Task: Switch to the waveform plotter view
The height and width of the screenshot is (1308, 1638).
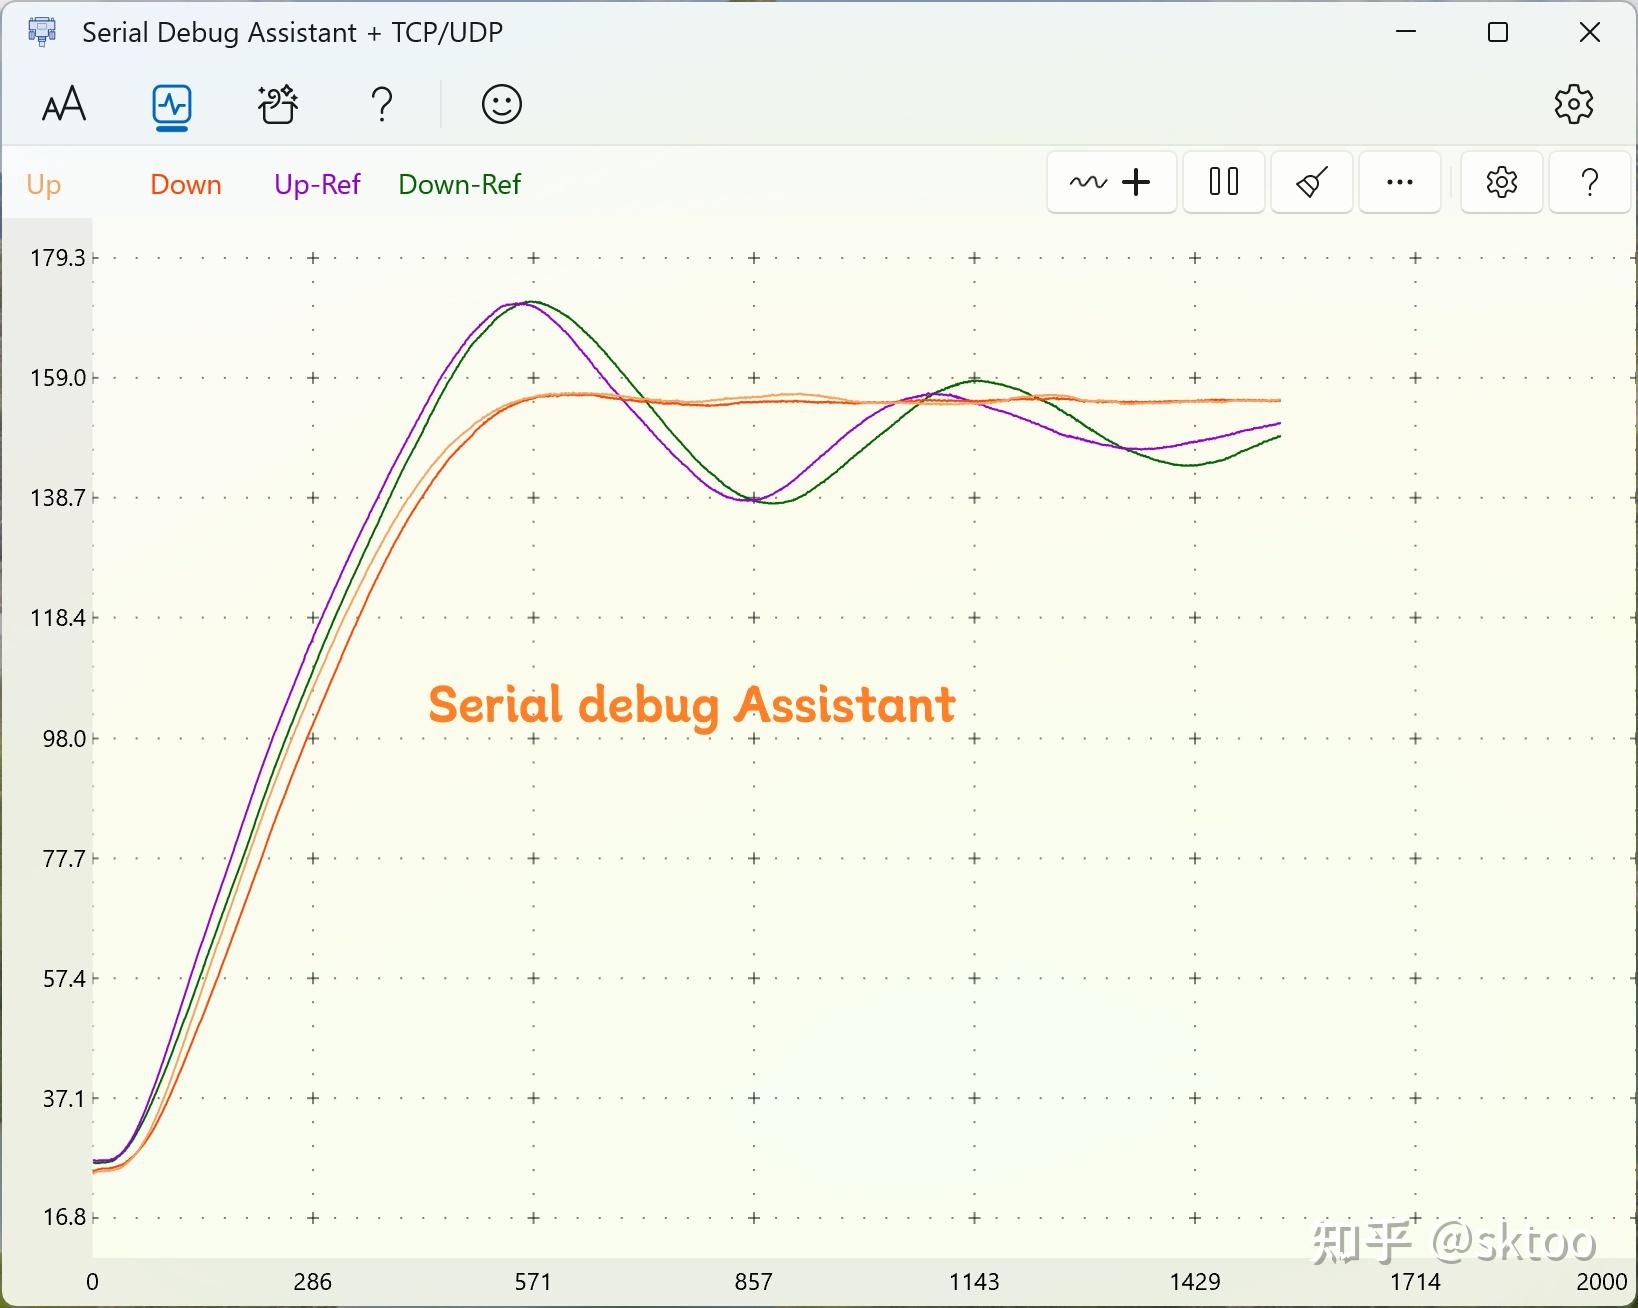Action: tap(170, 103)
